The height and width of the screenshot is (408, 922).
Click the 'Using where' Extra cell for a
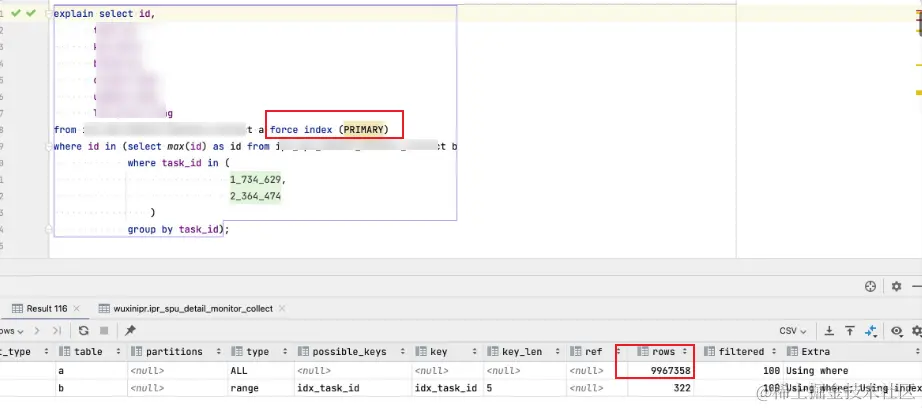[817, 371]
